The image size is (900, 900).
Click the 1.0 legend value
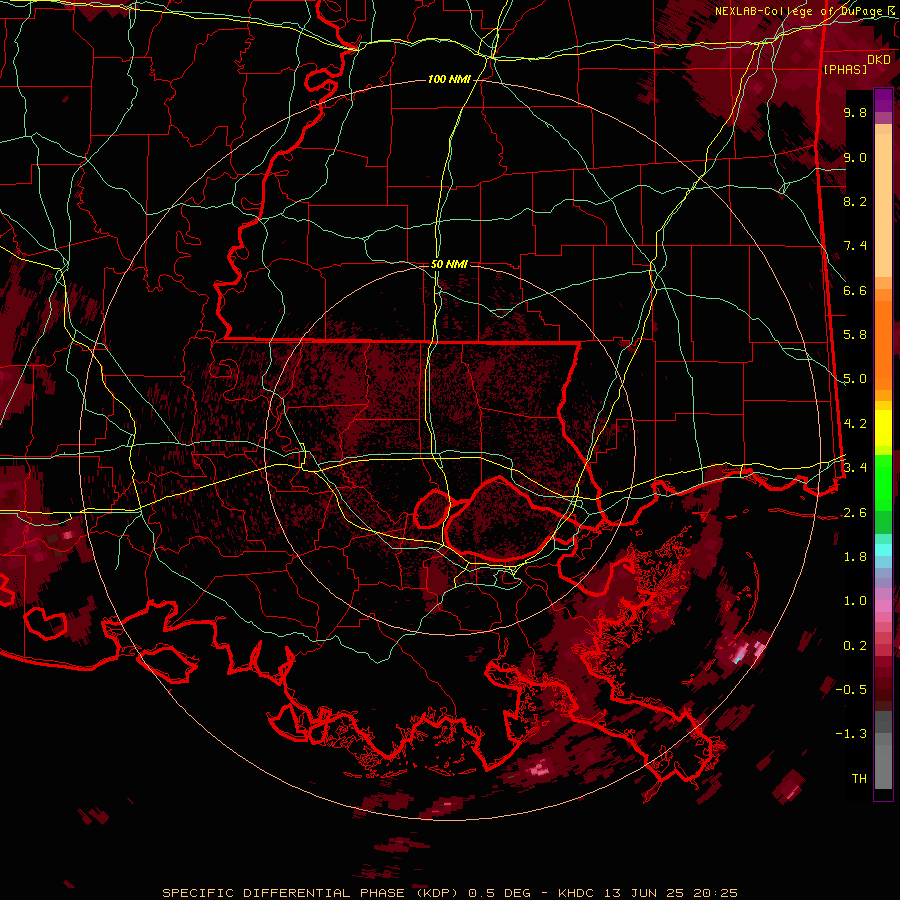tap(855, 601)
